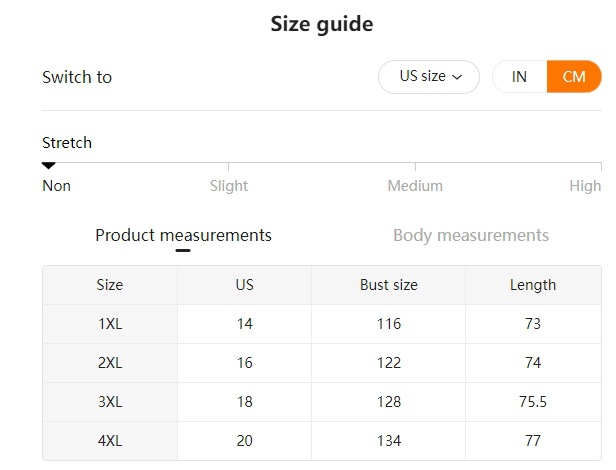This screenshot has height=470, width=616.
Task: Click the Size column header
Action: tap(110, 285)
